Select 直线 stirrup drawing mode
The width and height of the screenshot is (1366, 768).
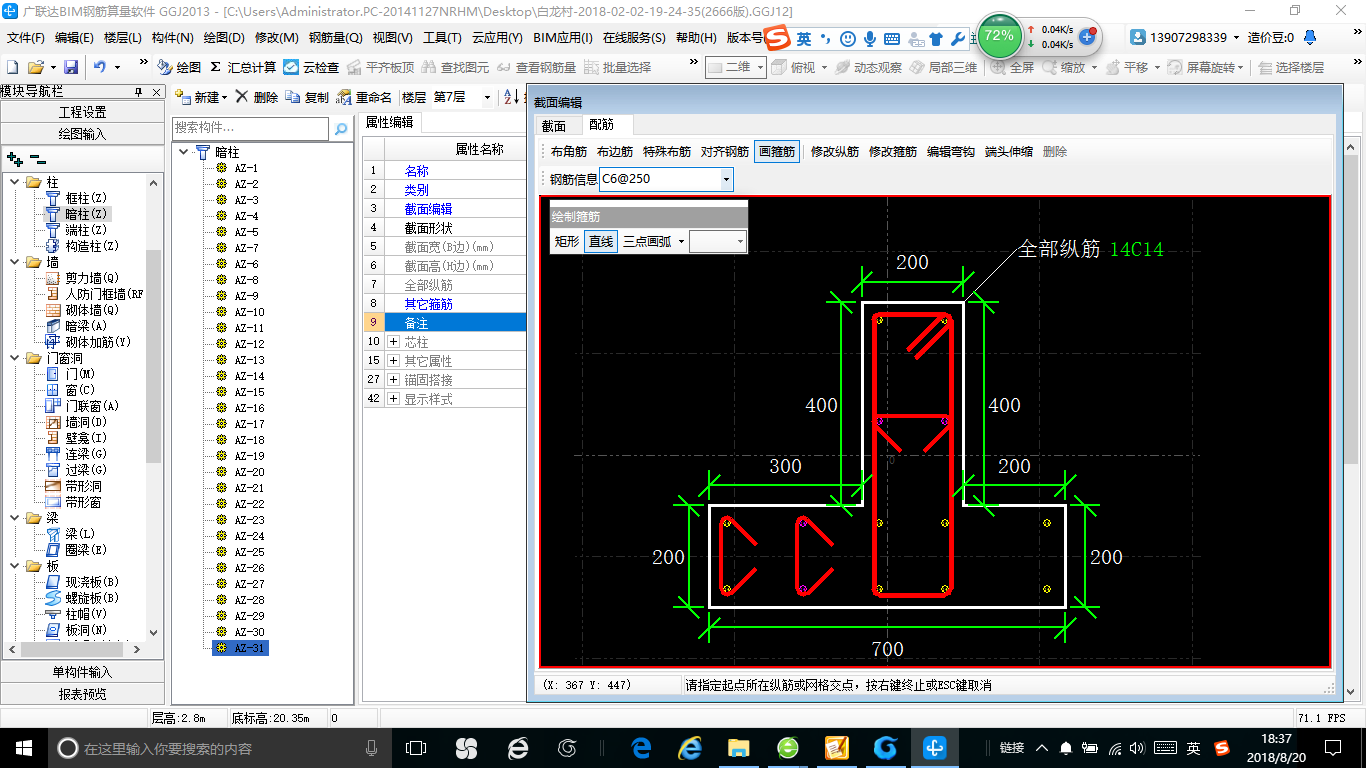(601, 241)
